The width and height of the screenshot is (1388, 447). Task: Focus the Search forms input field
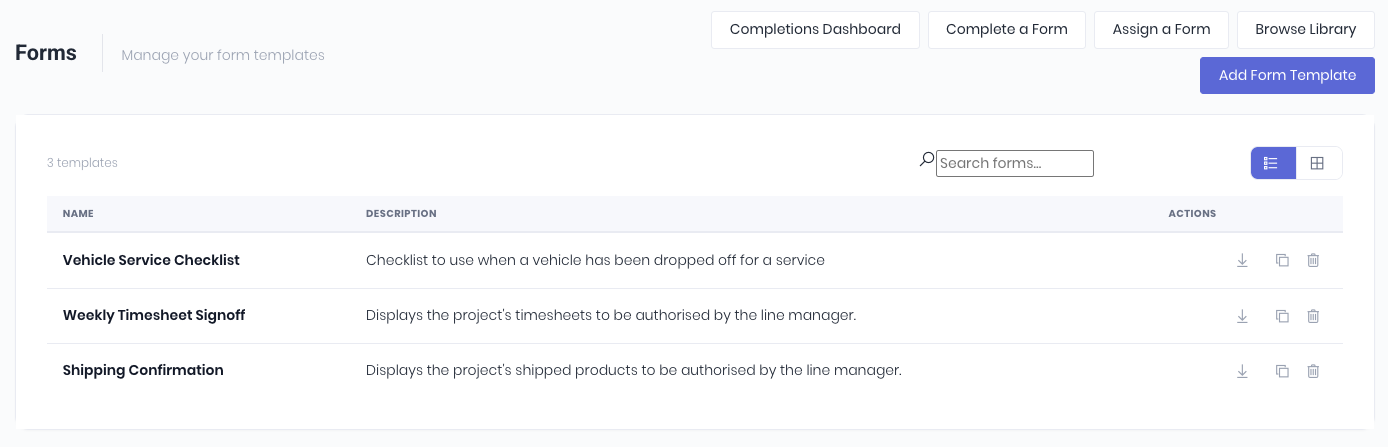pyautogui.click(x=1014, y=163)
